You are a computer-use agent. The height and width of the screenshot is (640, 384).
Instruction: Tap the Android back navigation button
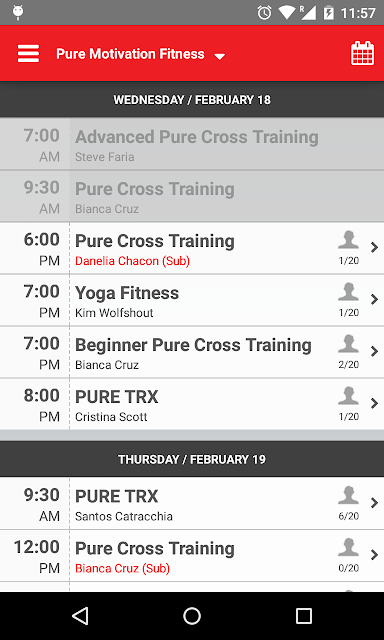coord(80,616)
